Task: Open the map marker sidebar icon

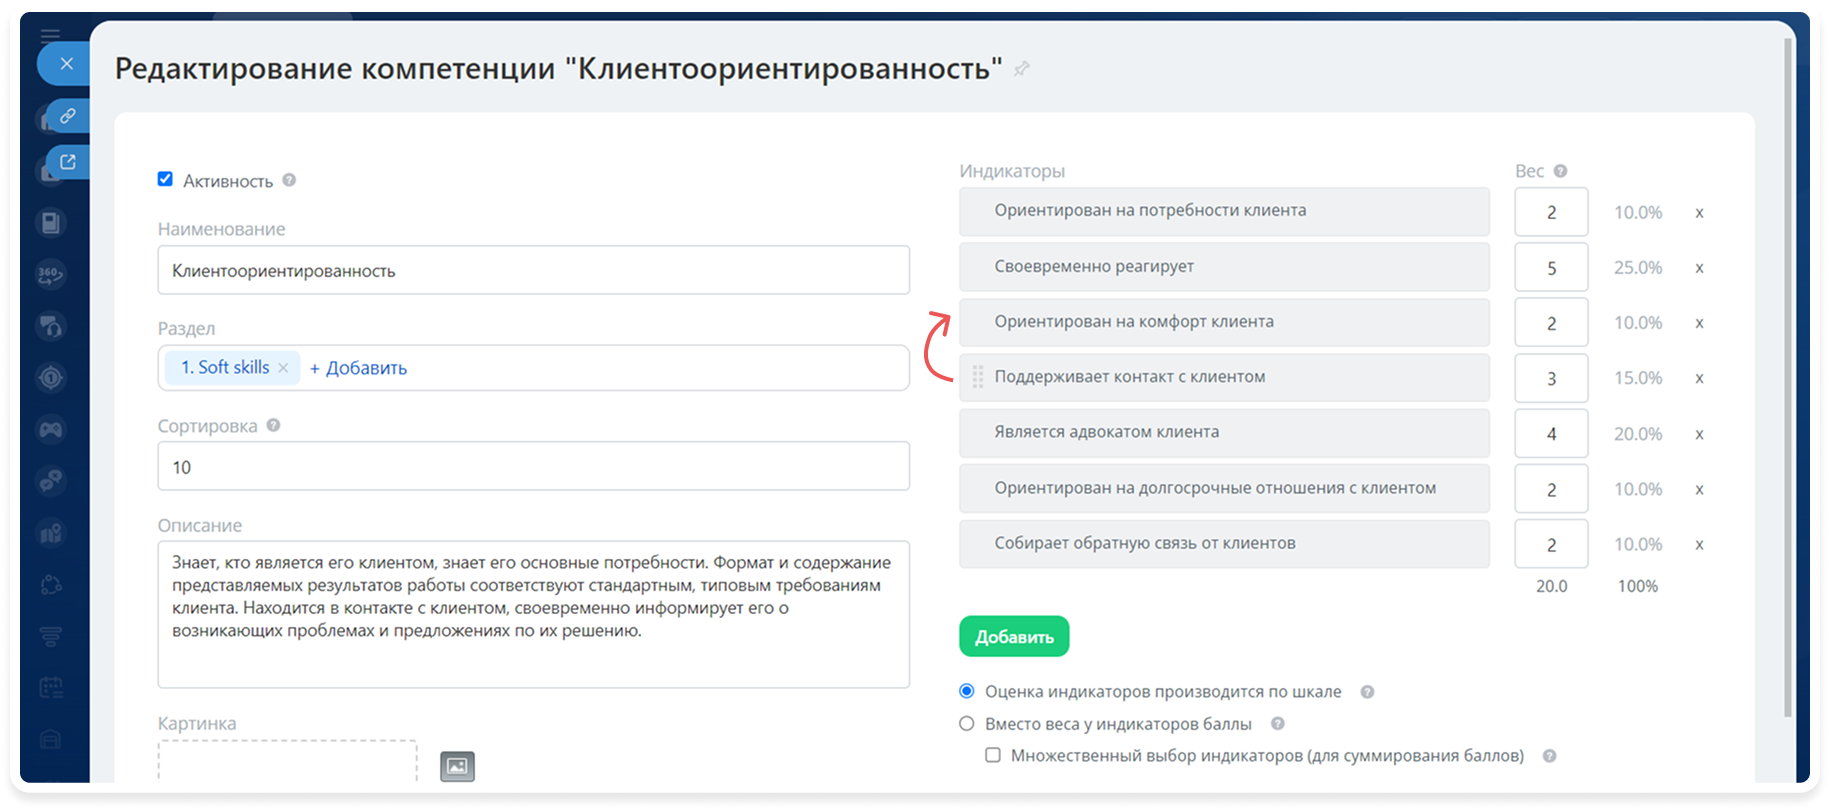Action: 51,533
